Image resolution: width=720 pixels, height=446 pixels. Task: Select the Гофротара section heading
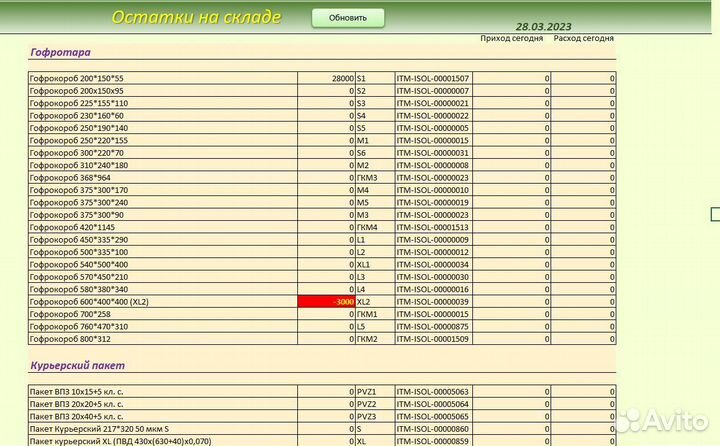tap(61, 50)
